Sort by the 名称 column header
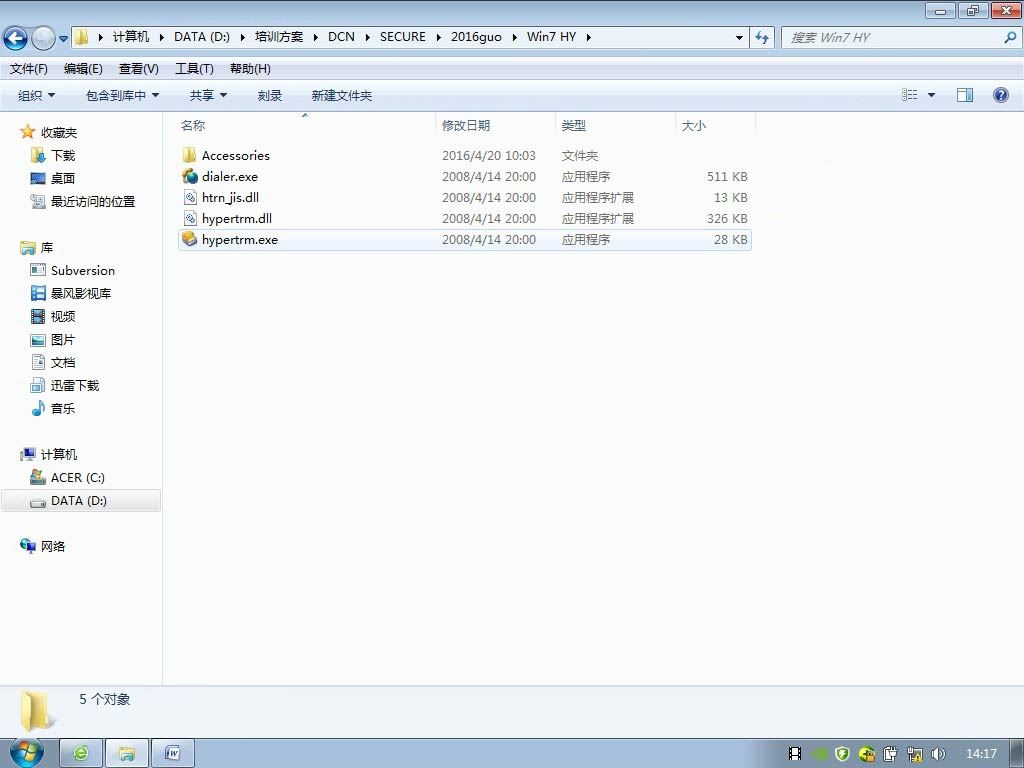 point(306,125)
